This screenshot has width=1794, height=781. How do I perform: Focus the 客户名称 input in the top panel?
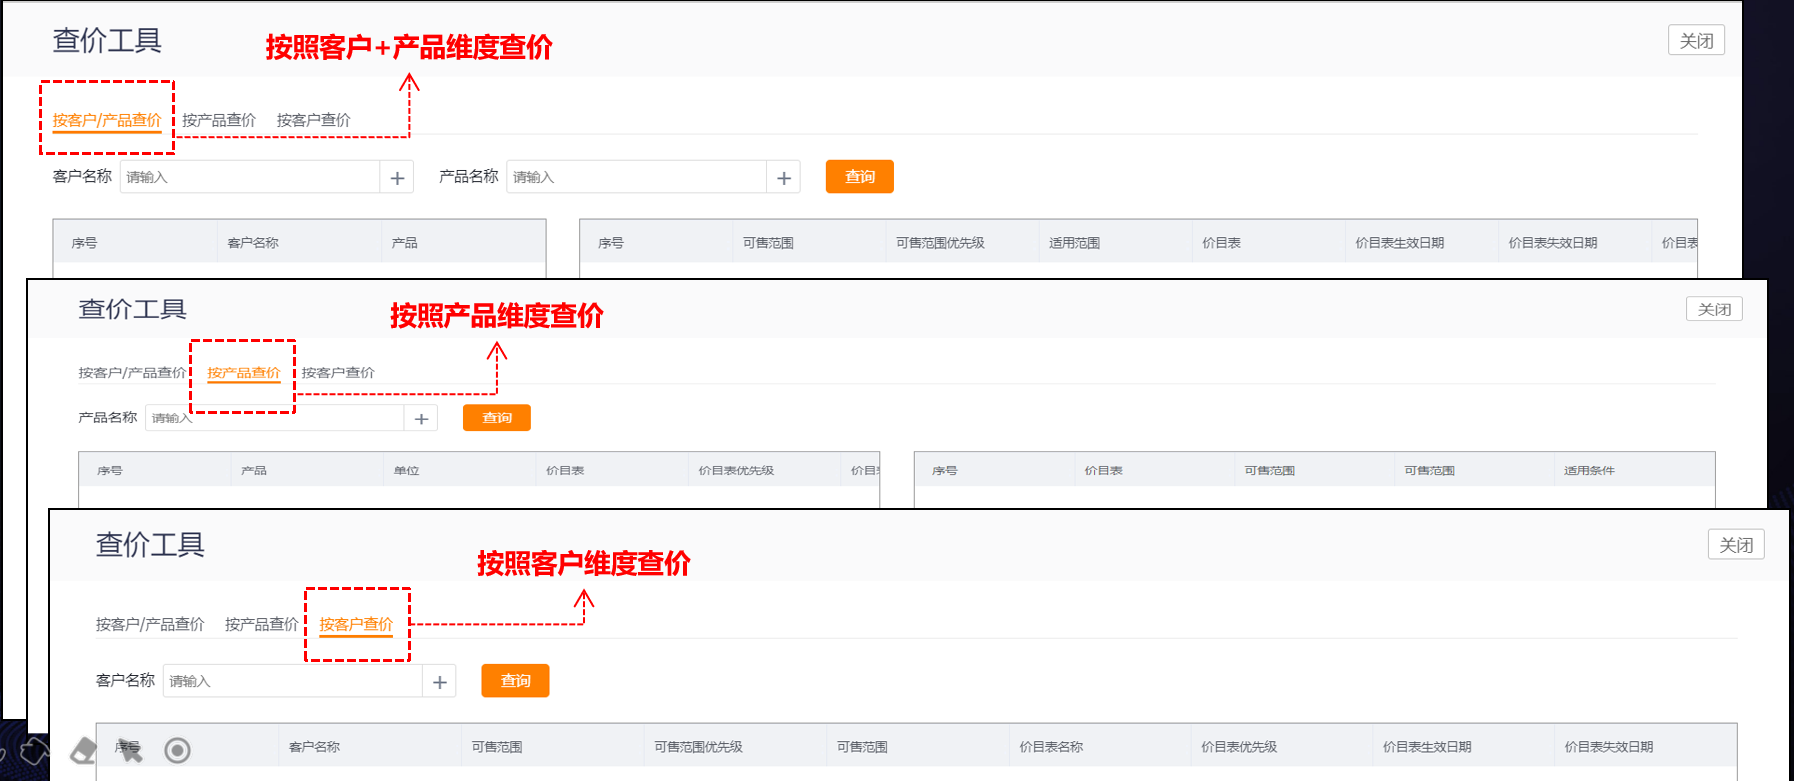click(x=250, y=177)
